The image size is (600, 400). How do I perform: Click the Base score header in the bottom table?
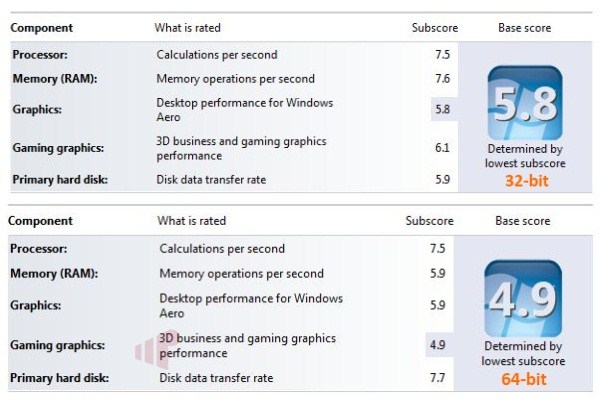523,221
